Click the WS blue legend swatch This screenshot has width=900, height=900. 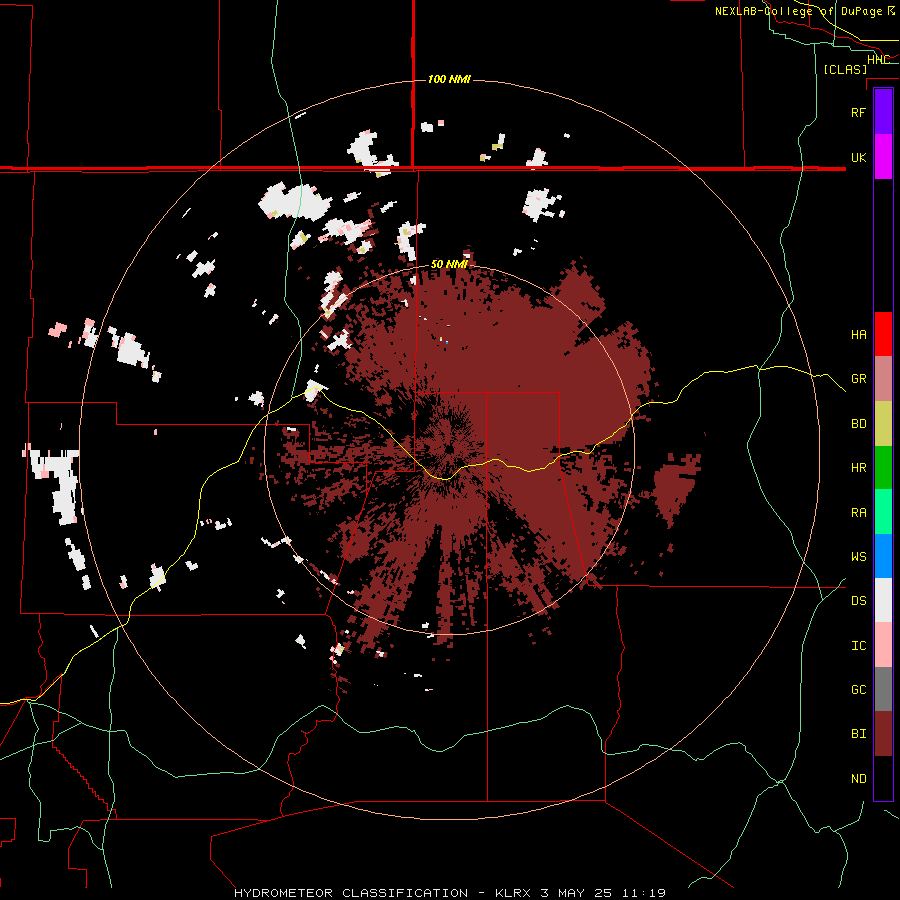pyautogui.click(x=883, y=556)
